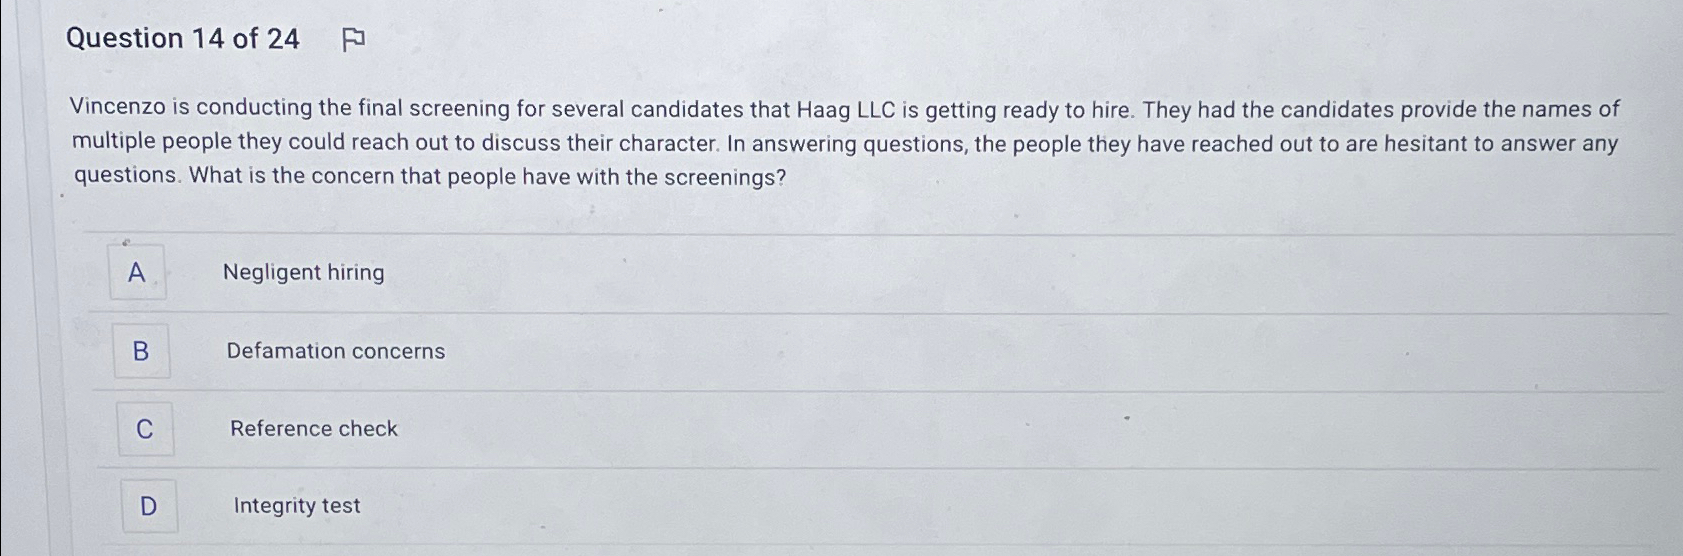Click the number '24' in the question counter

point(284,39)
